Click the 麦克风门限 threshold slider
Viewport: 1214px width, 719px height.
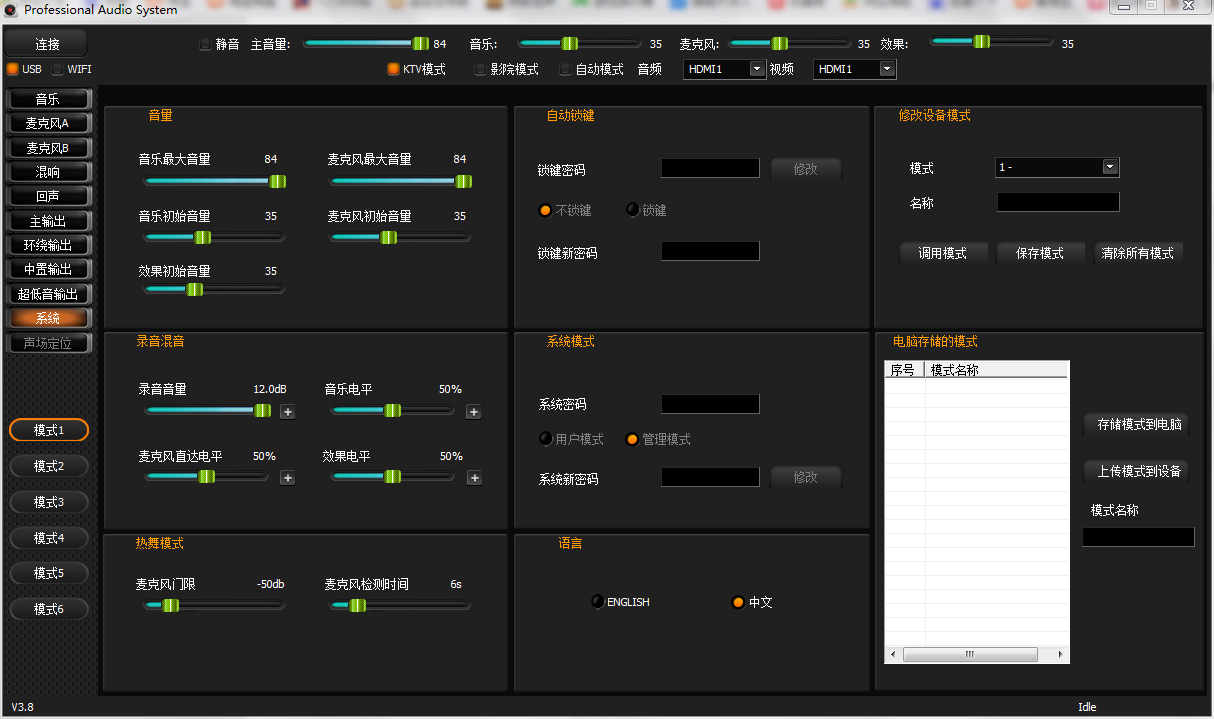[215, 605]
